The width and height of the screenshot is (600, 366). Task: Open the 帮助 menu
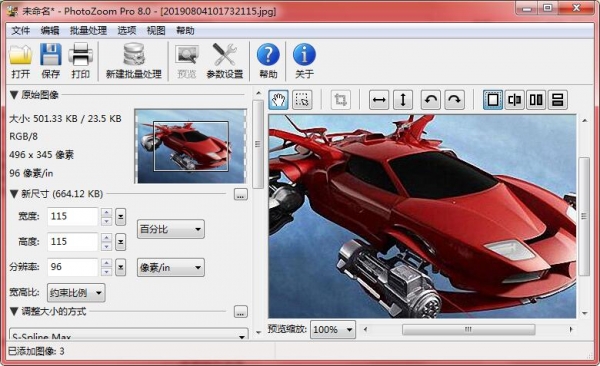pyautogui.click(x=185, y=31)
